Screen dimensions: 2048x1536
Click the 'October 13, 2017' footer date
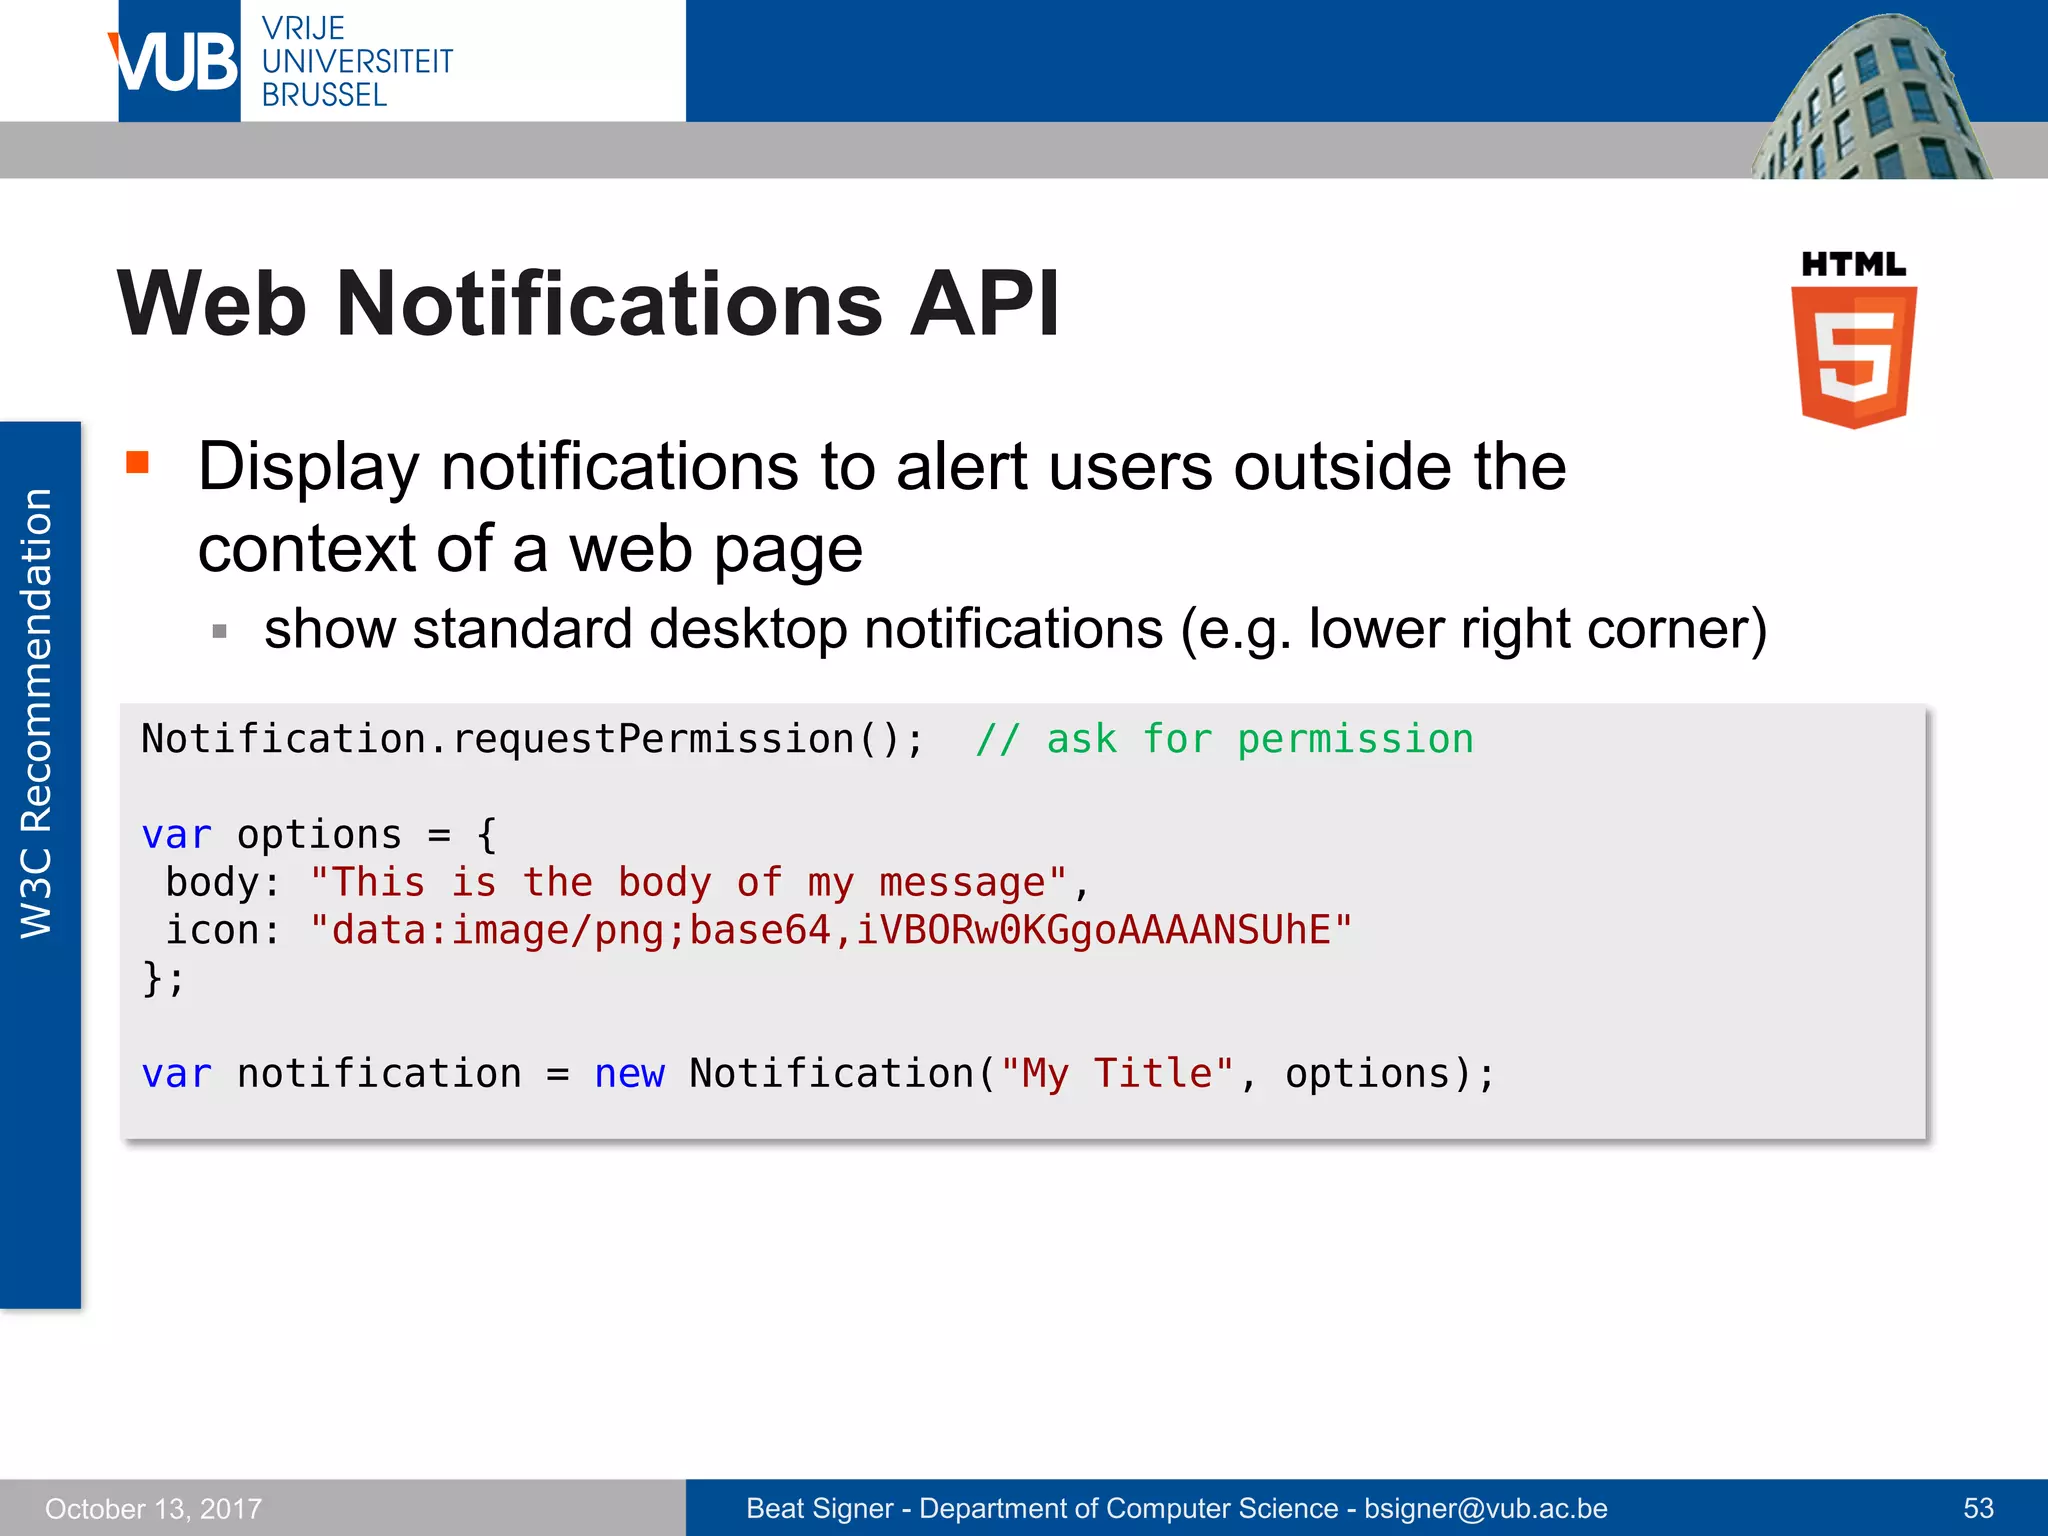153,1508
